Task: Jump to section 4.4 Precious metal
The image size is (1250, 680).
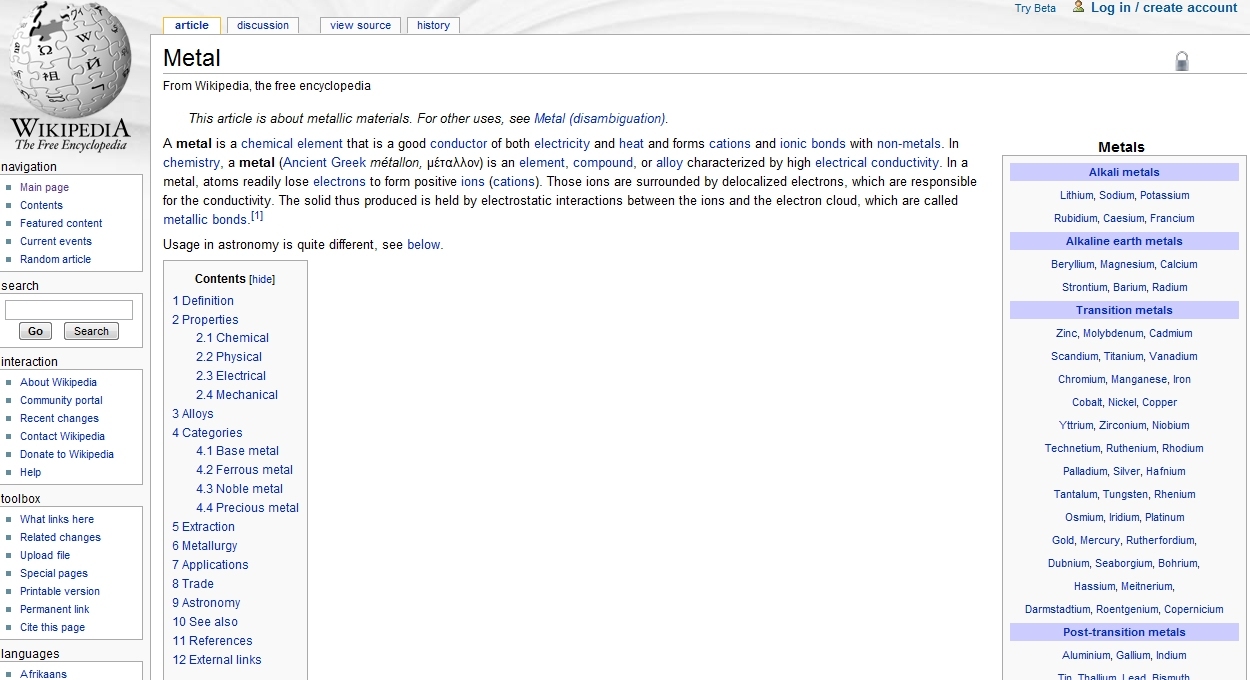Action: pyautogui.click(x=247, y=508)
